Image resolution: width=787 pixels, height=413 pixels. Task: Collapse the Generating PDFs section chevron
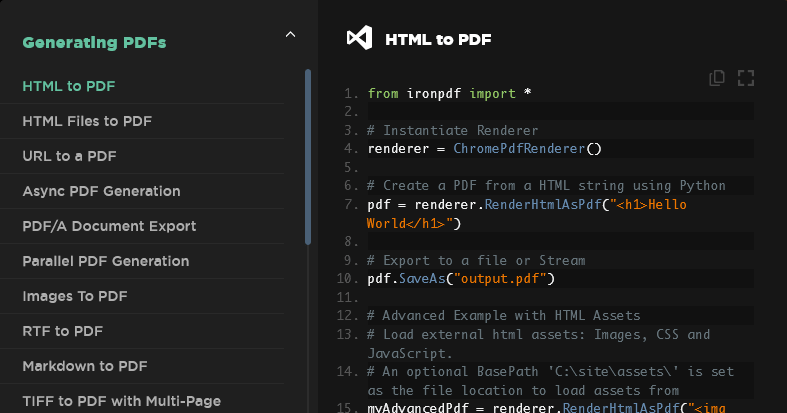coord(290,35)
